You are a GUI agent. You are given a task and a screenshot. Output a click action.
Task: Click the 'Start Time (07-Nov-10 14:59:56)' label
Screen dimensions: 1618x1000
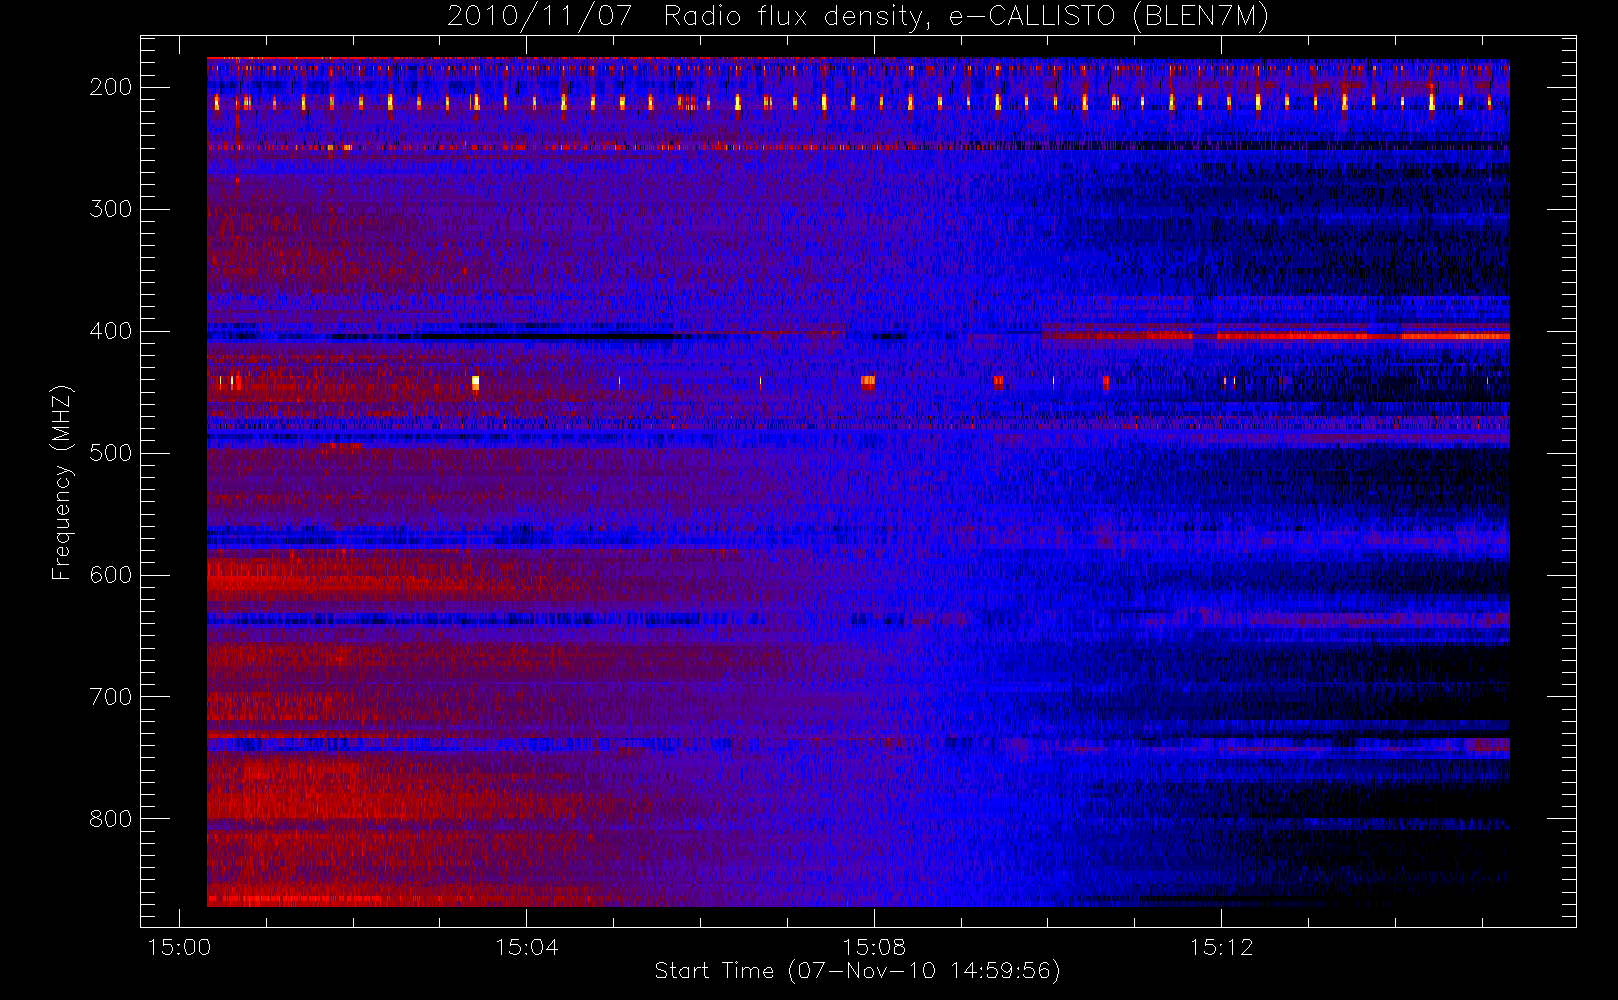[x=857, y=971]
